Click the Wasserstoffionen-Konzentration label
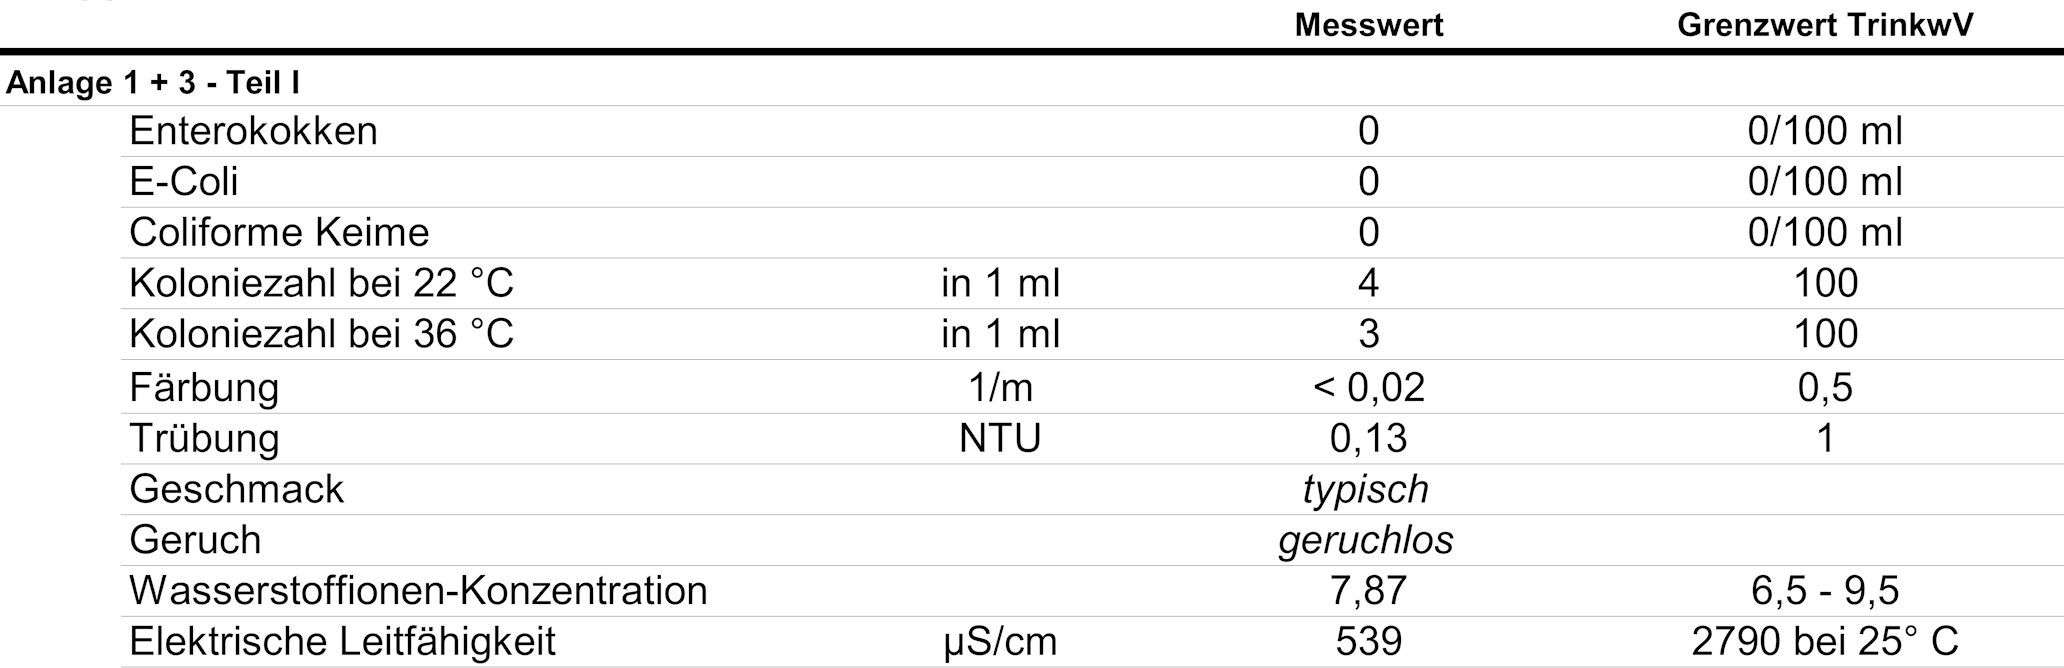Screen dimensions: 2064x668 click(x=418, y=591)
